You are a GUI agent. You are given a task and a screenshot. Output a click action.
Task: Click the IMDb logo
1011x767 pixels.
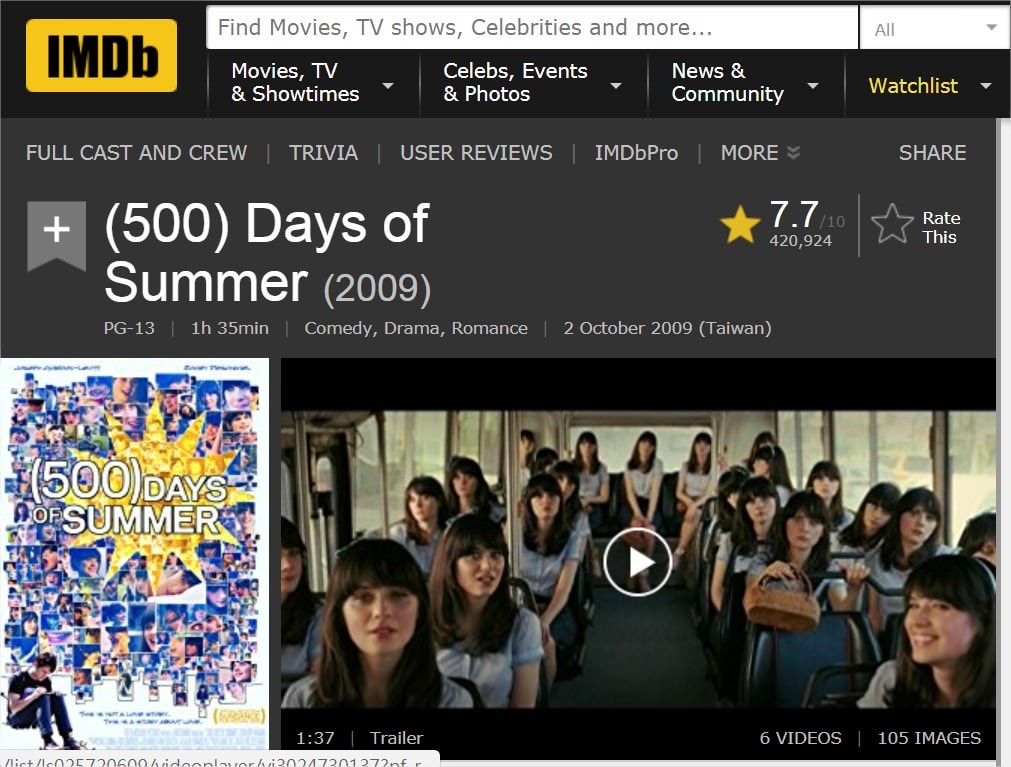101,55
